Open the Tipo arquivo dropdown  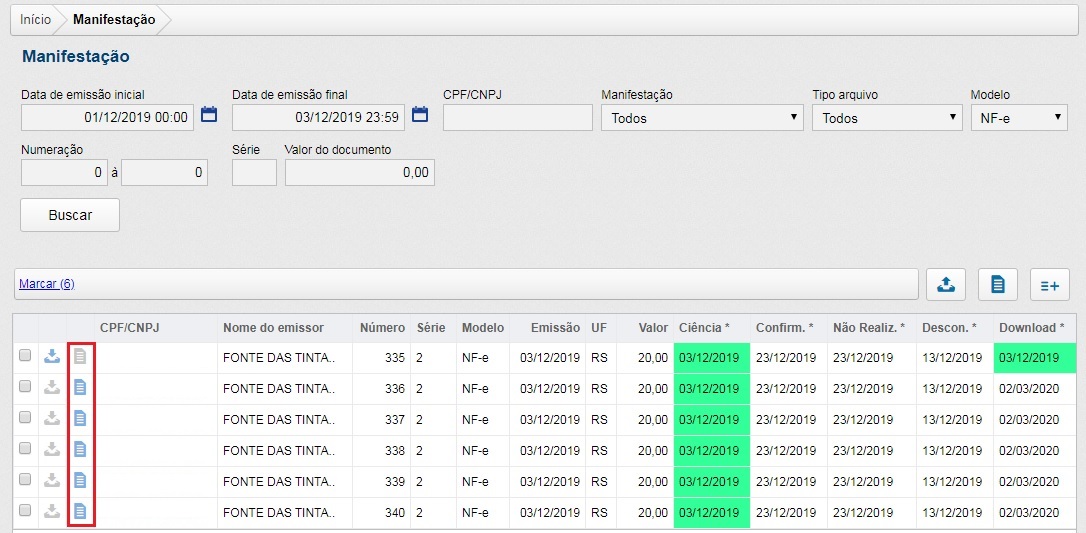886,118
